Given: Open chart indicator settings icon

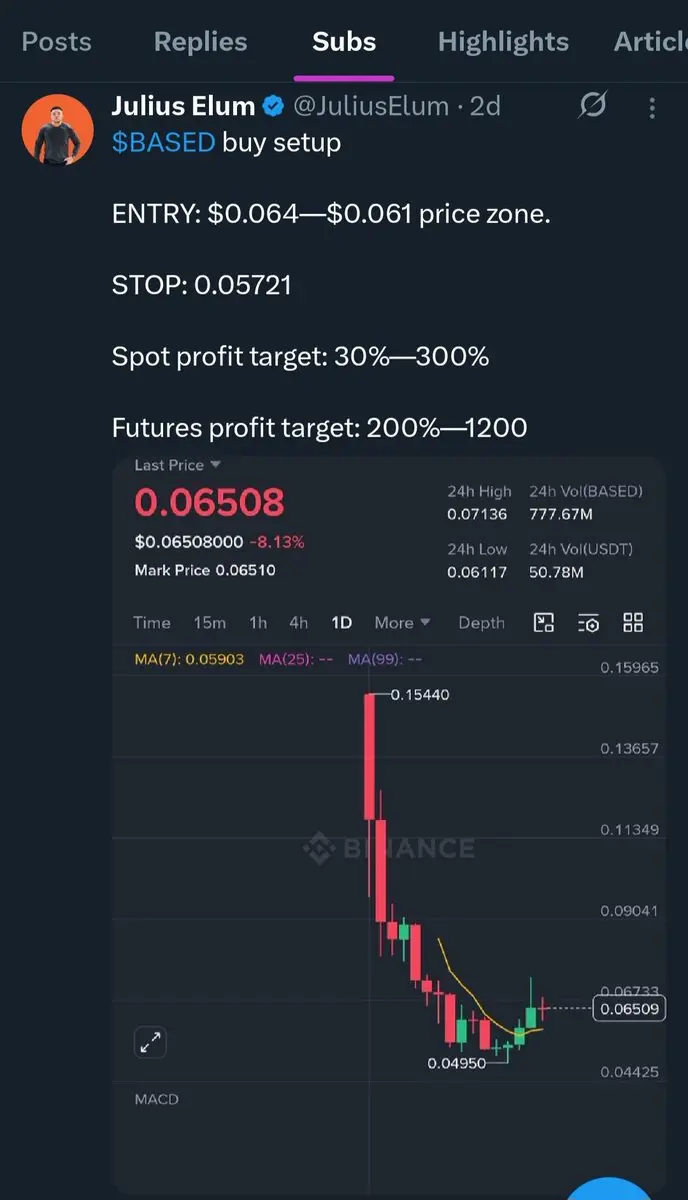Looking at the screenshot, I should point(589,623).
